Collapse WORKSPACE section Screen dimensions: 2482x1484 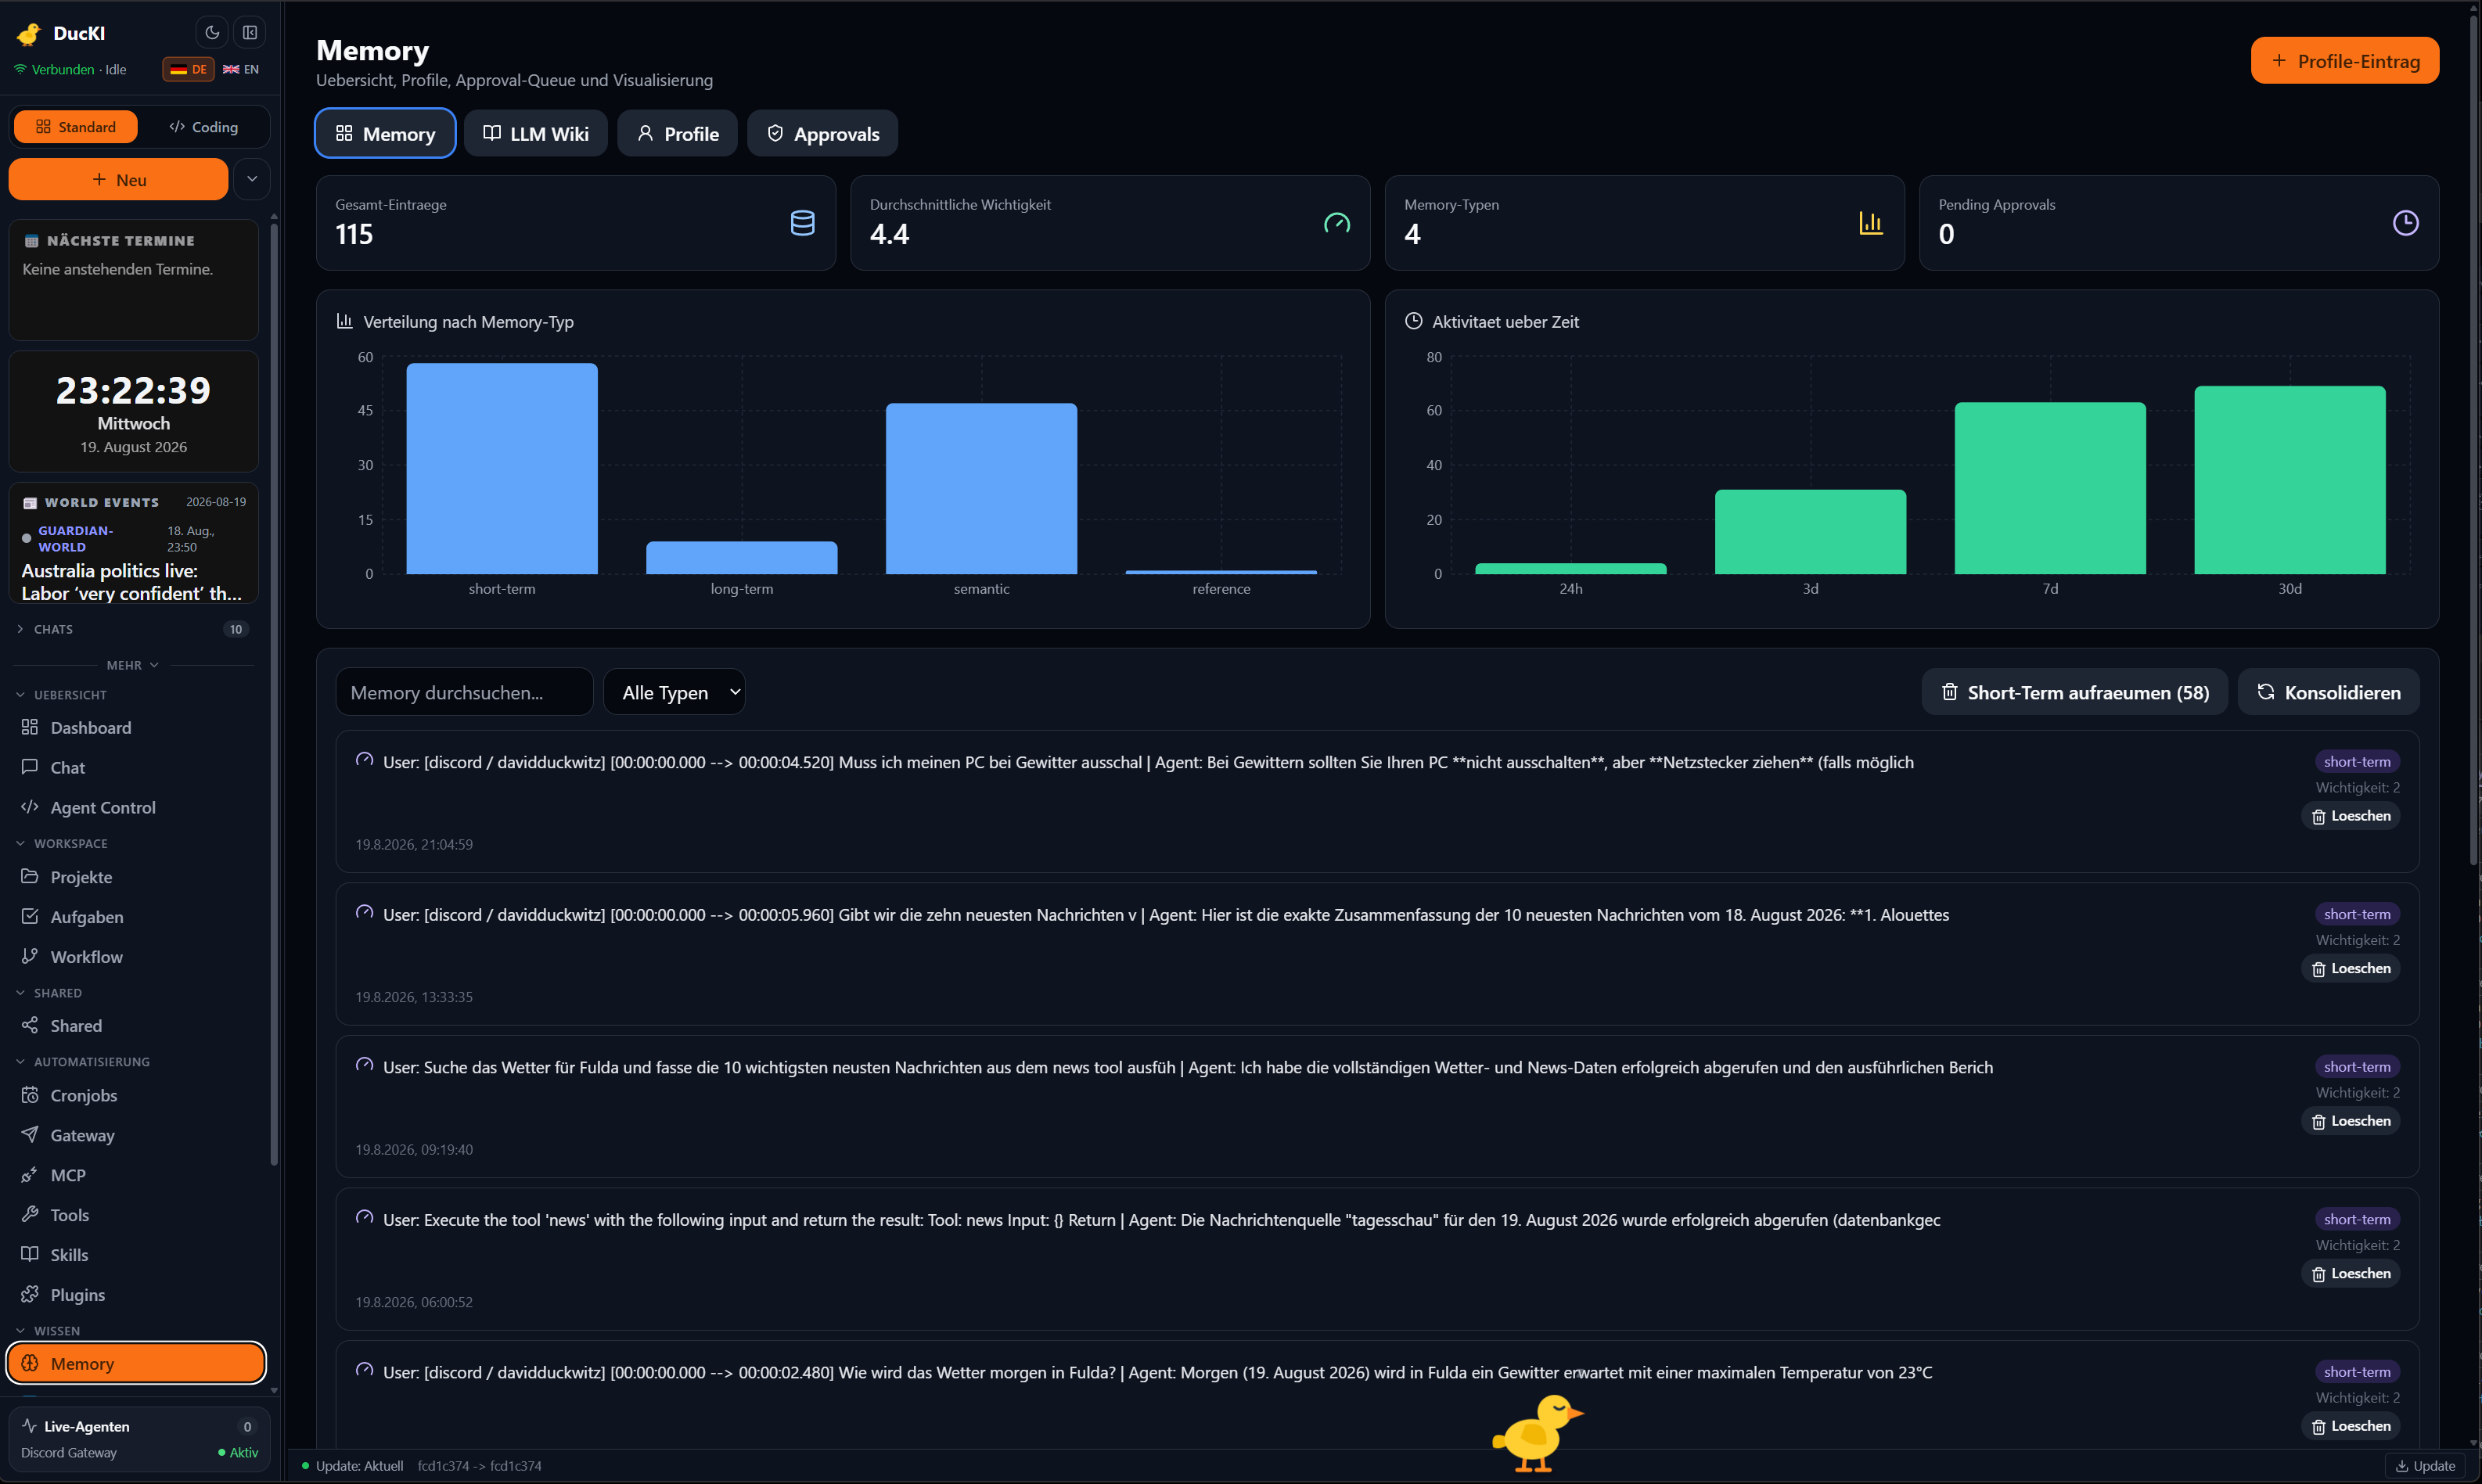tap(62, 844)
